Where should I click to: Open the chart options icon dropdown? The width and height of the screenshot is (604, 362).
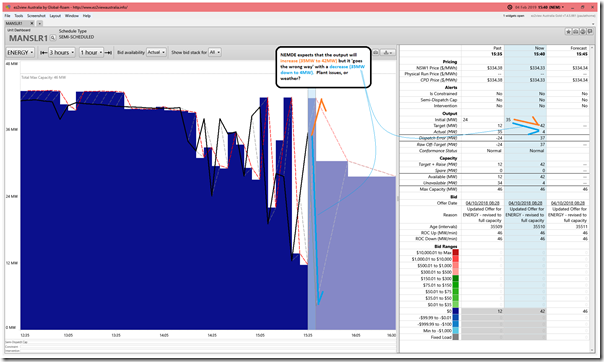388,52
